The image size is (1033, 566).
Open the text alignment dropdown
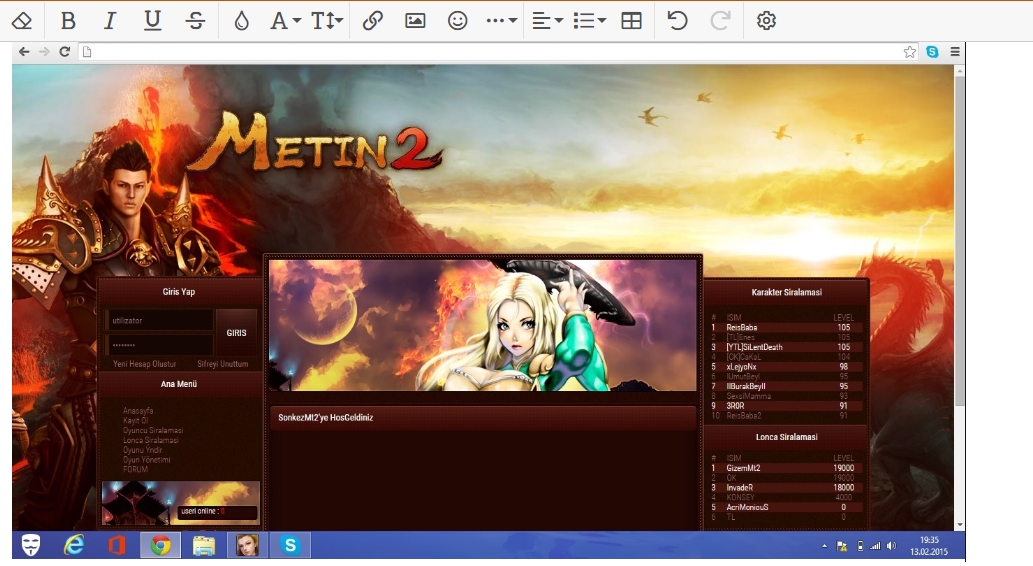point(547,21)
